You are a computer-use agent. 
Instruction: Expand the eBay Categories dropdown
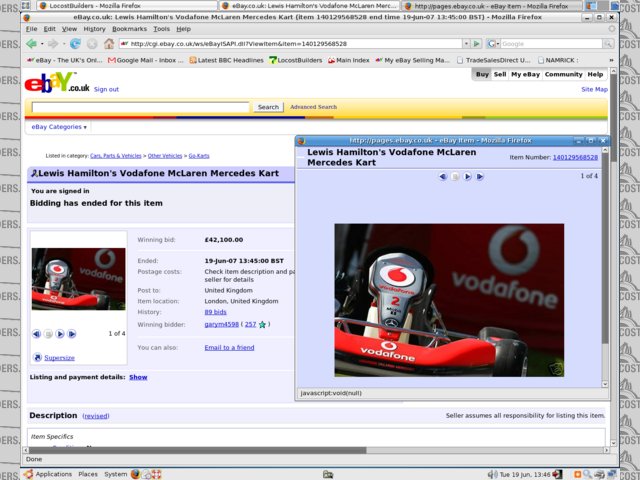(x=59, y=127)
